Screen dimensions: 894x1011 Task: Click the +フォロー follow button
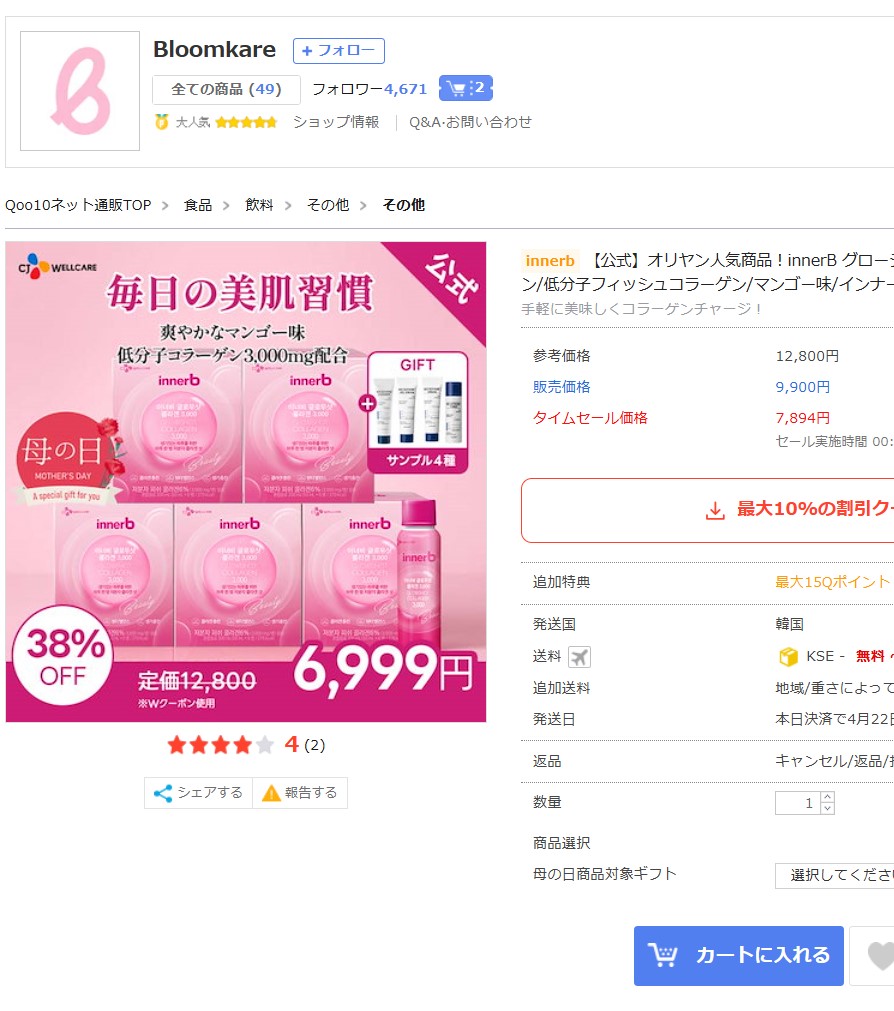coord(338,50)
